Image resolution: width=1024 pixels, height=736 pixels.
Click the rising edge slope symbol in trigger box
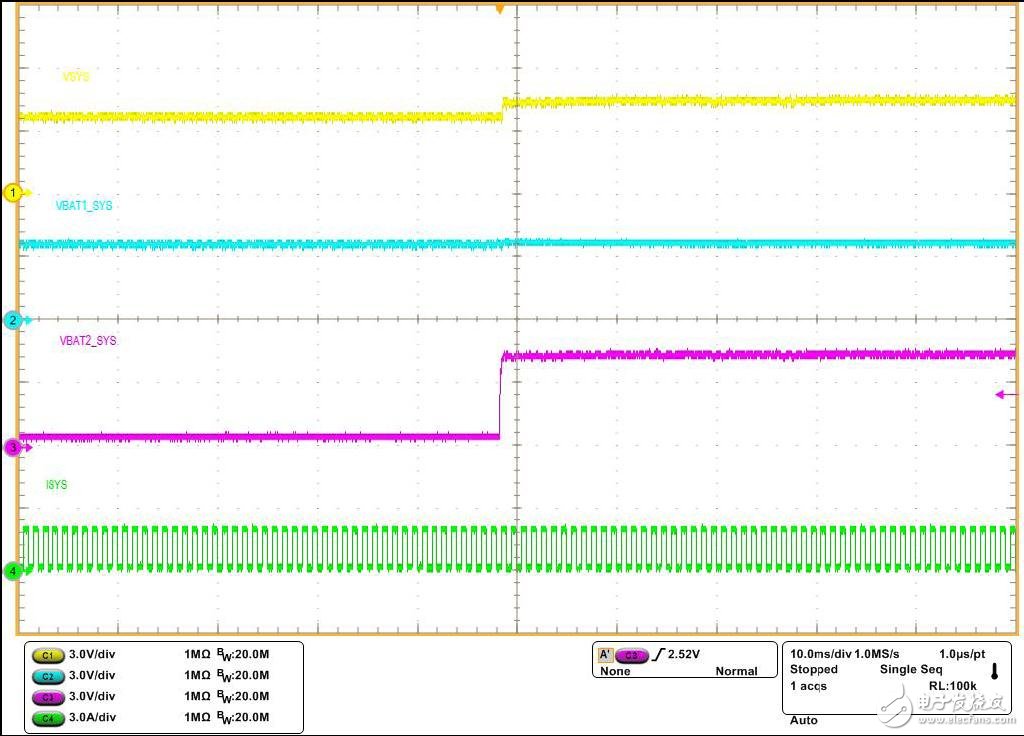coord(658,655)
